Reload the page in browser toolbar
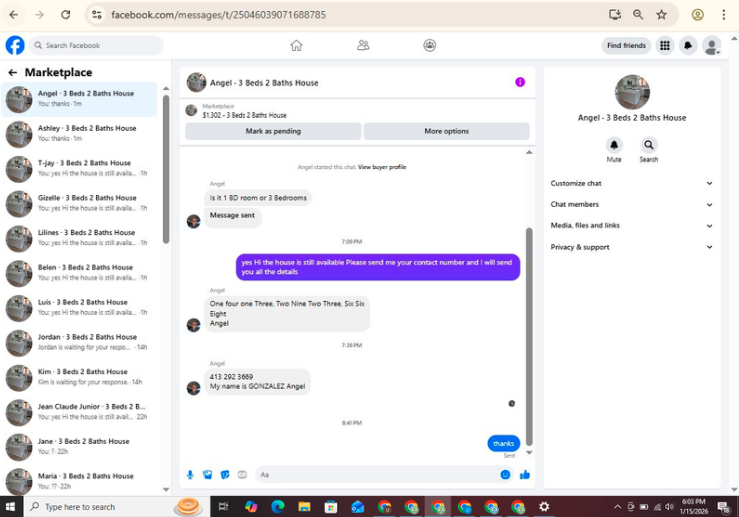The height and width of the screenshot is (517, 739). 66,15
